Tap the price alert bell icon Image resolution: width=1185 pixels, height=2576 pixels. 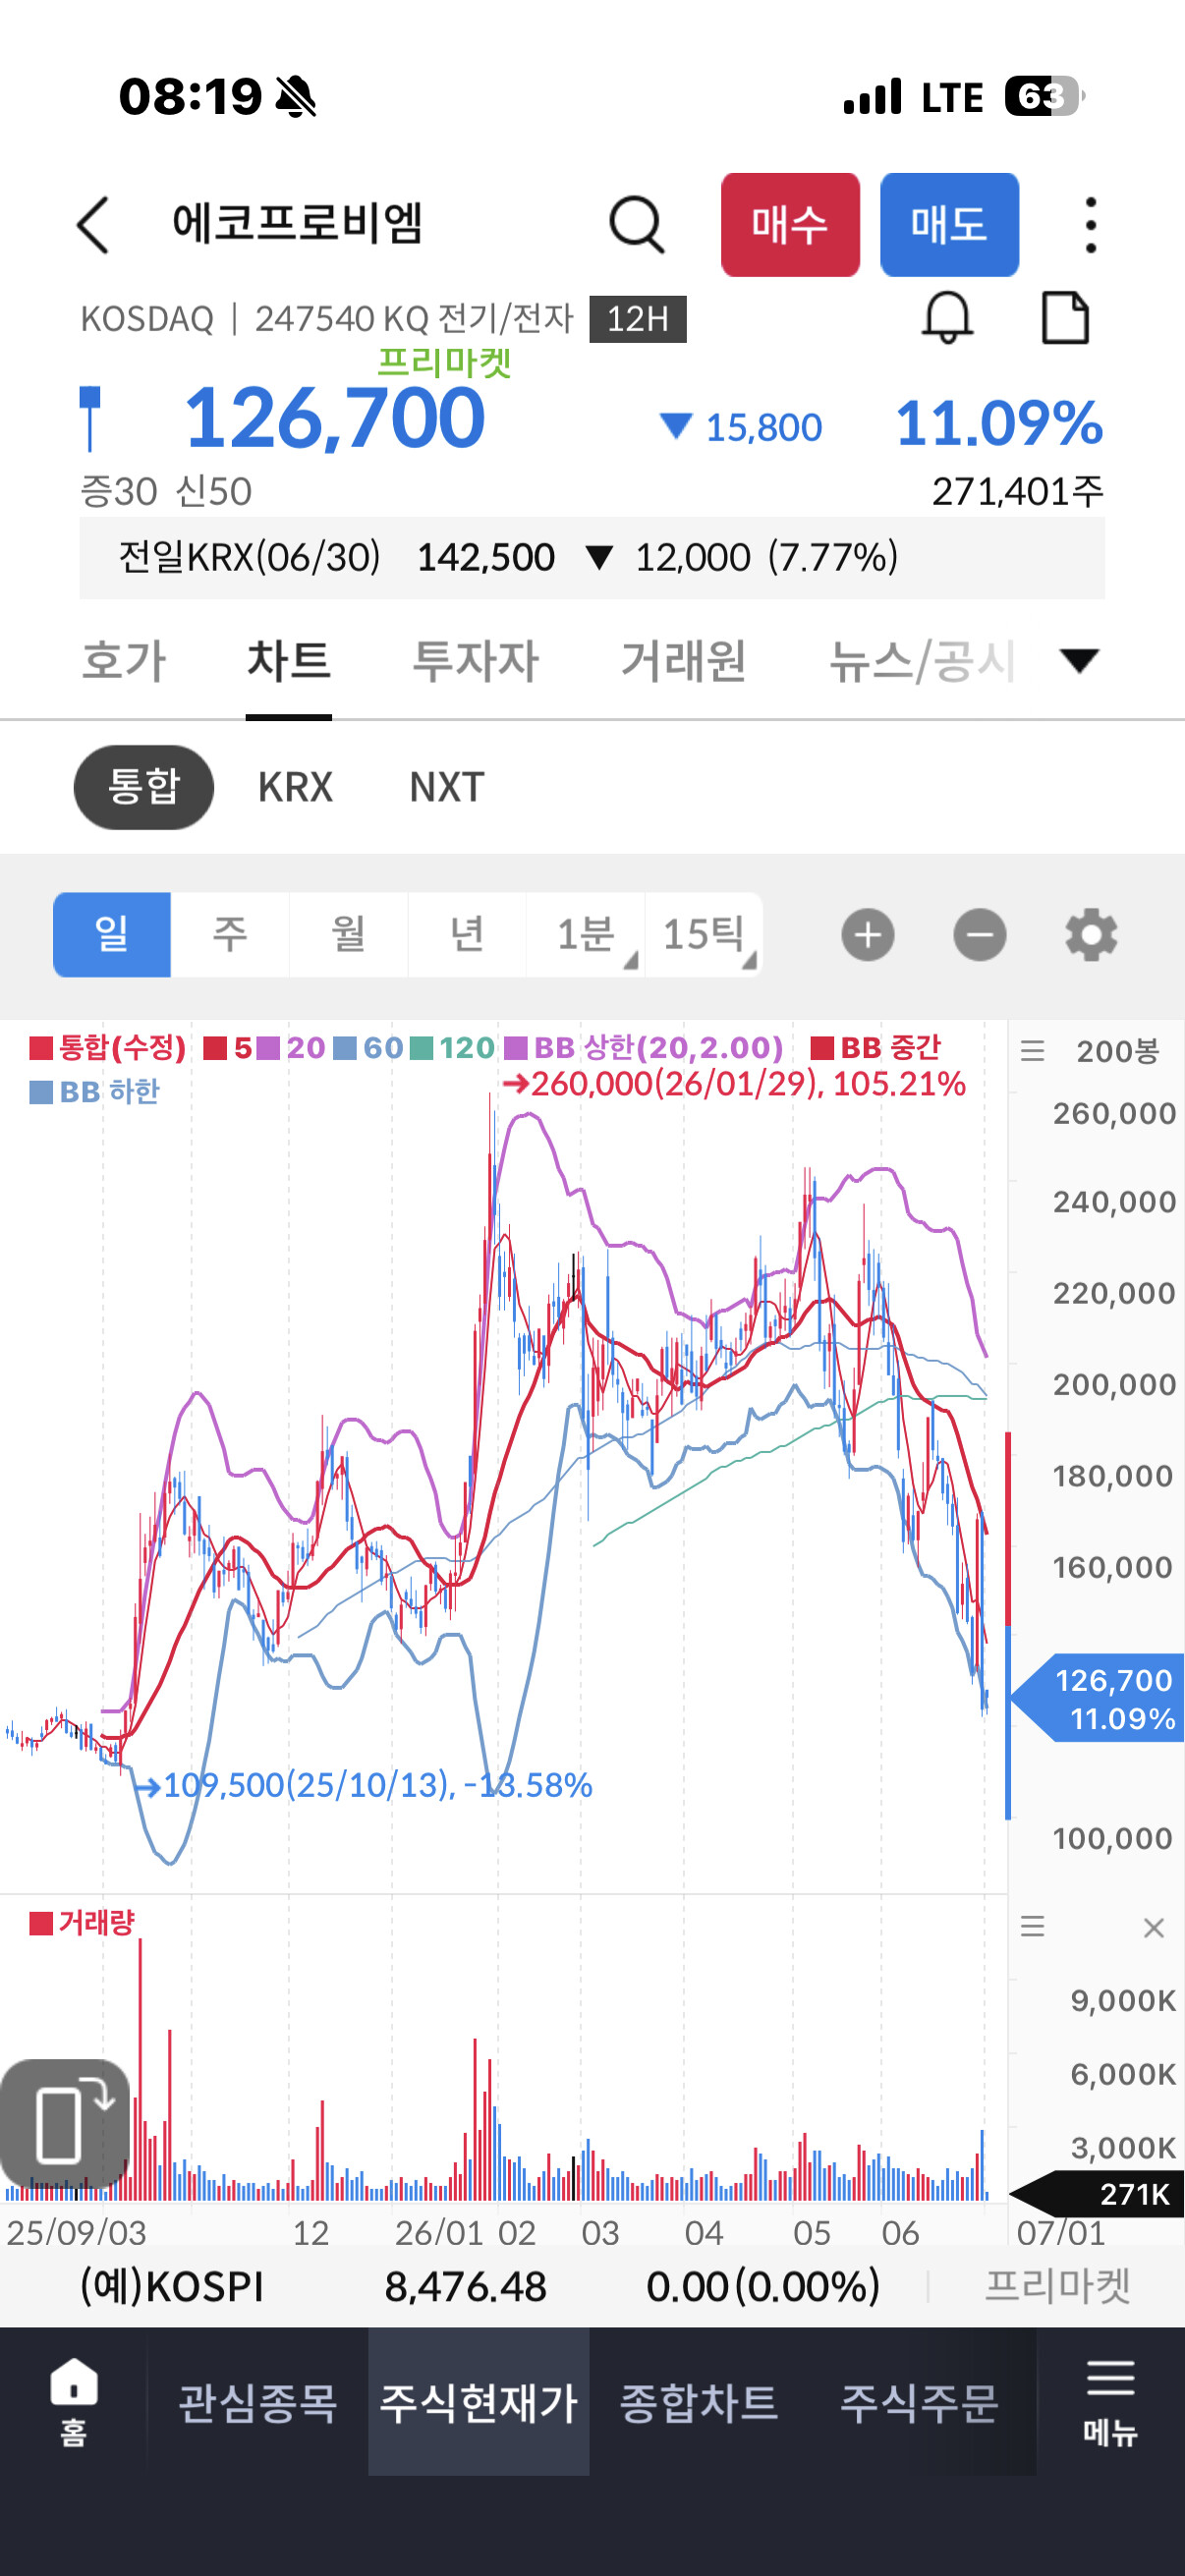coord(946,318)
